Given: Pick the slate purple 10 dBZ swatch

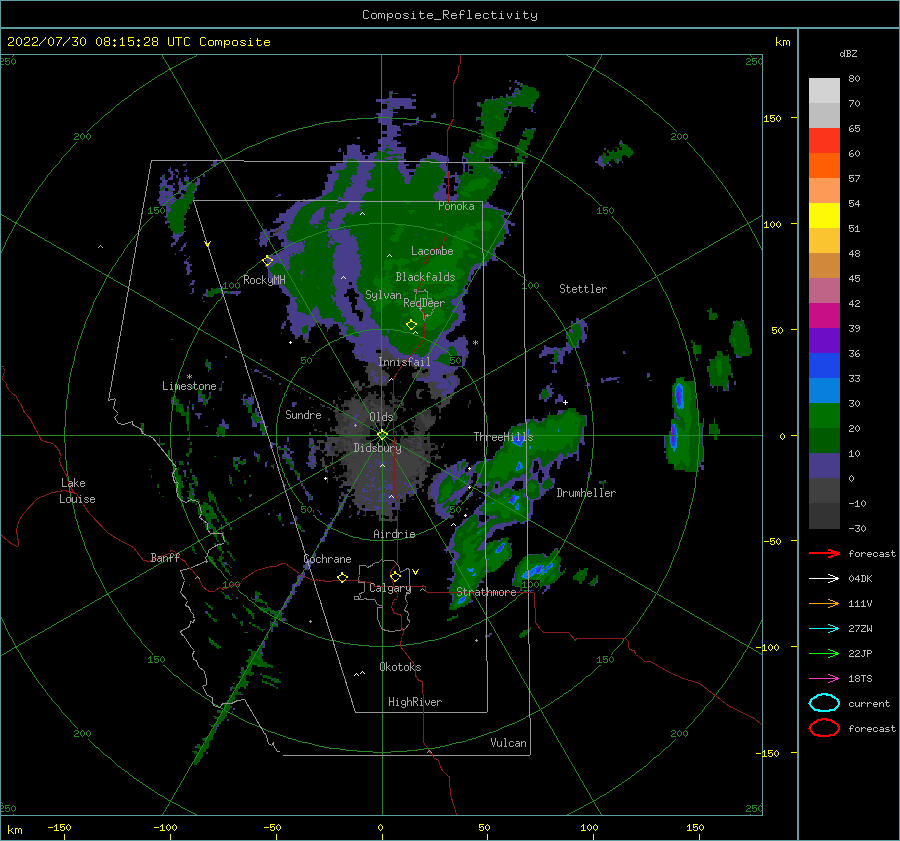Looking at the screenshot, I should (824, 466).
